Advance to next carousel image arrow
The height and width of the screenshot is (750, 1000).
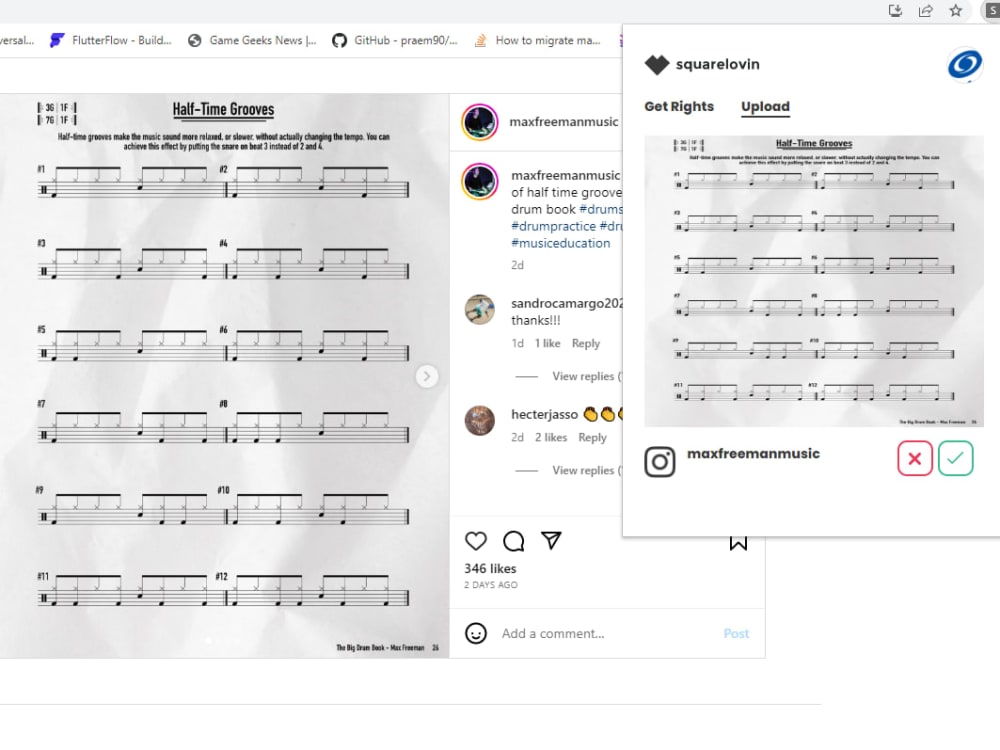(x=427, y=376)
